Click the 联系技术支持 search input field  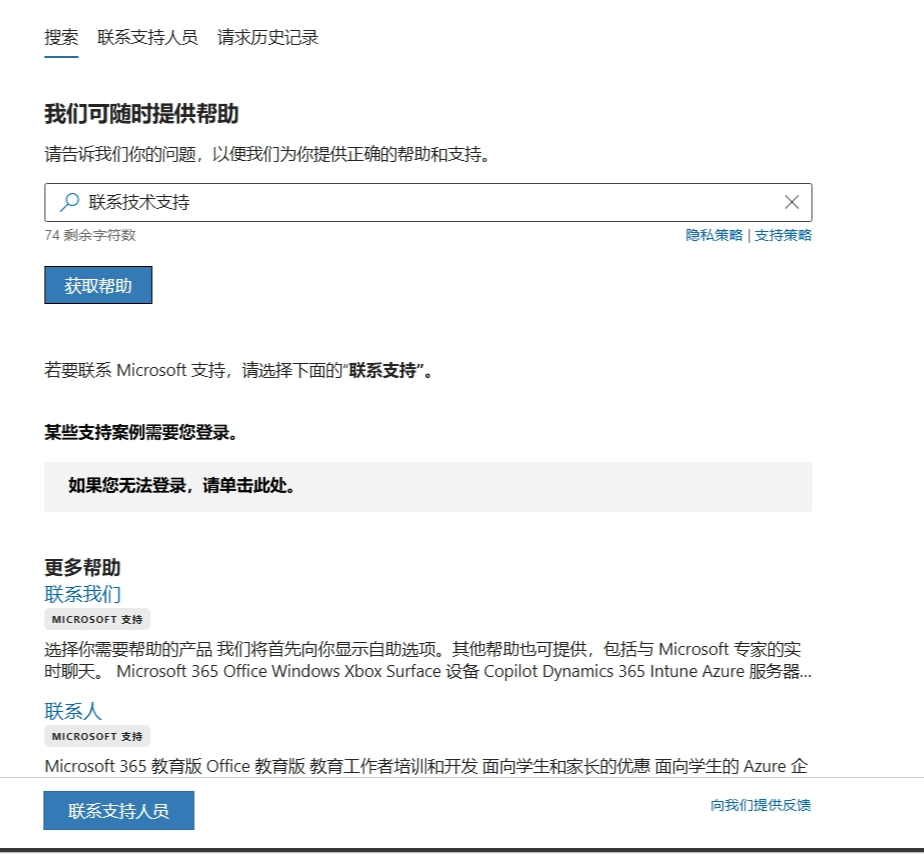coord(428,202)
